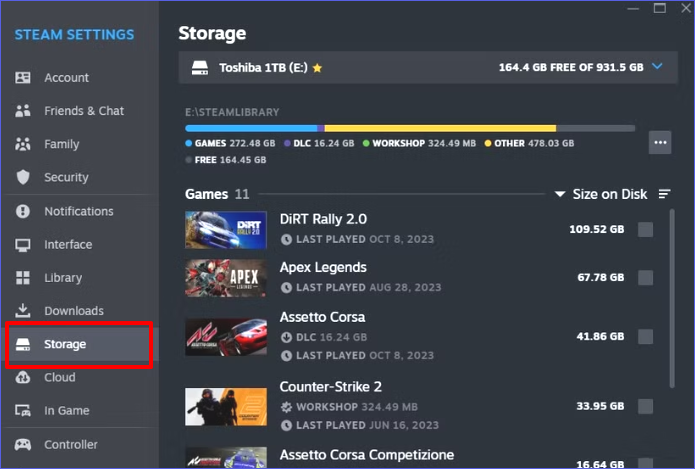Click the Controller gamepad icon

click(23, 444)
